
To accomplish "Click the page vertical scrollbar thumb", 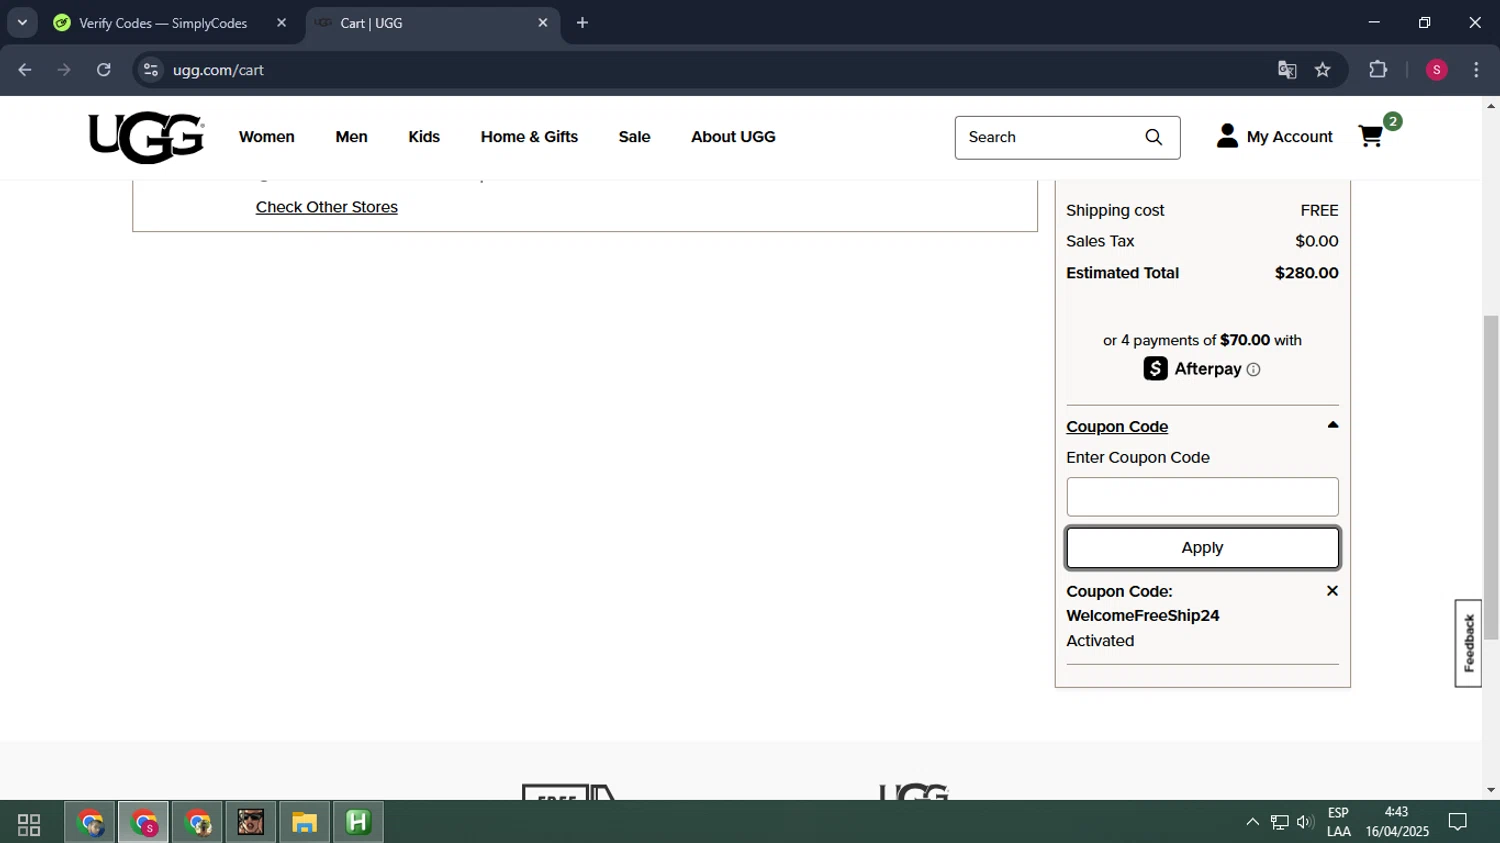I will [x=1491, y=477].
